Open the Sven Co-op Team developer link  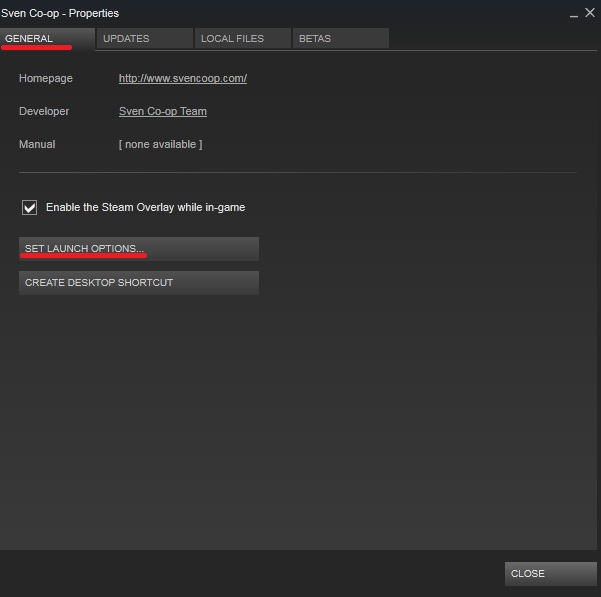pos(163,112)
